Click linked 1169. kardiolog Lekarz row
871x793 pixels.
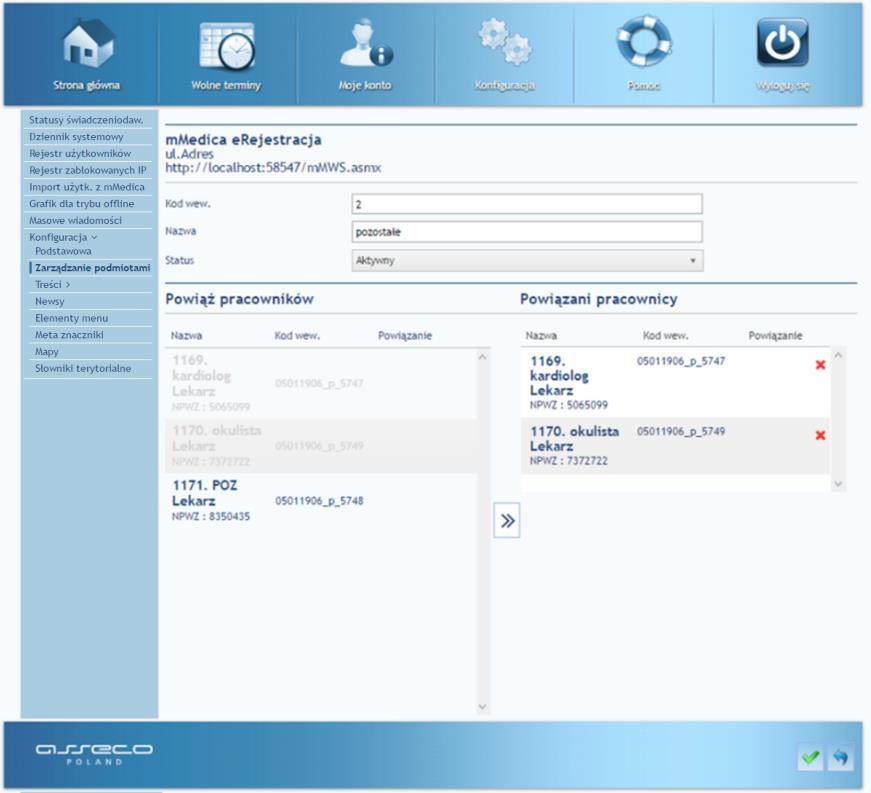pos(675,383)
